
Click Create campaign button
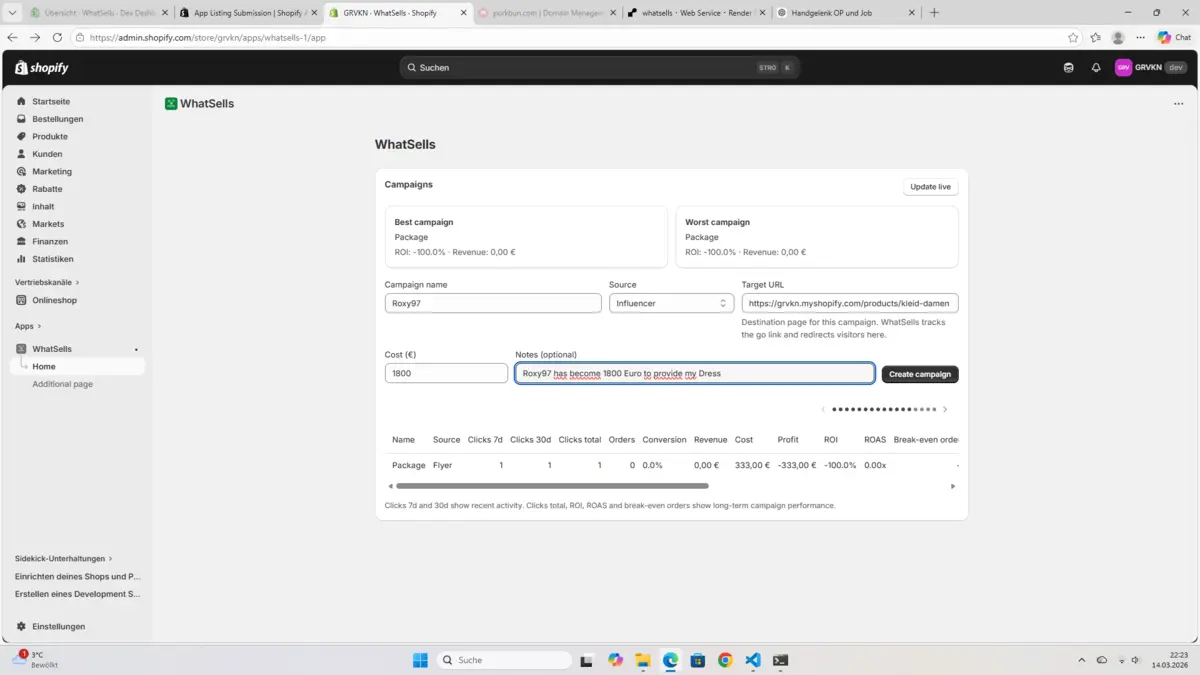click(x=920, y=374)
